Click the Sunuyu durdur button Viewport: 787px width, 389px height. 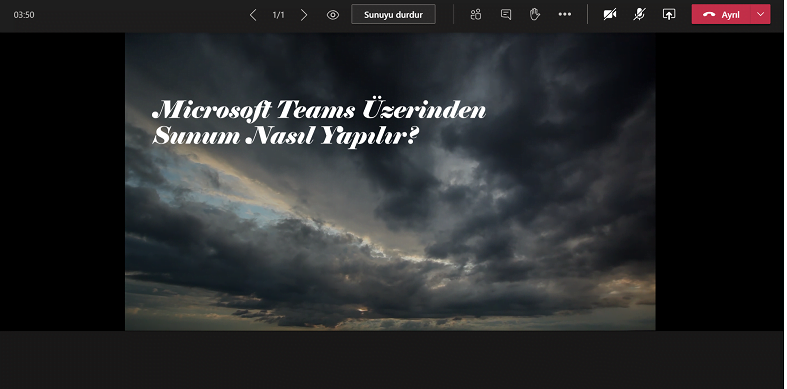point(393,15)
